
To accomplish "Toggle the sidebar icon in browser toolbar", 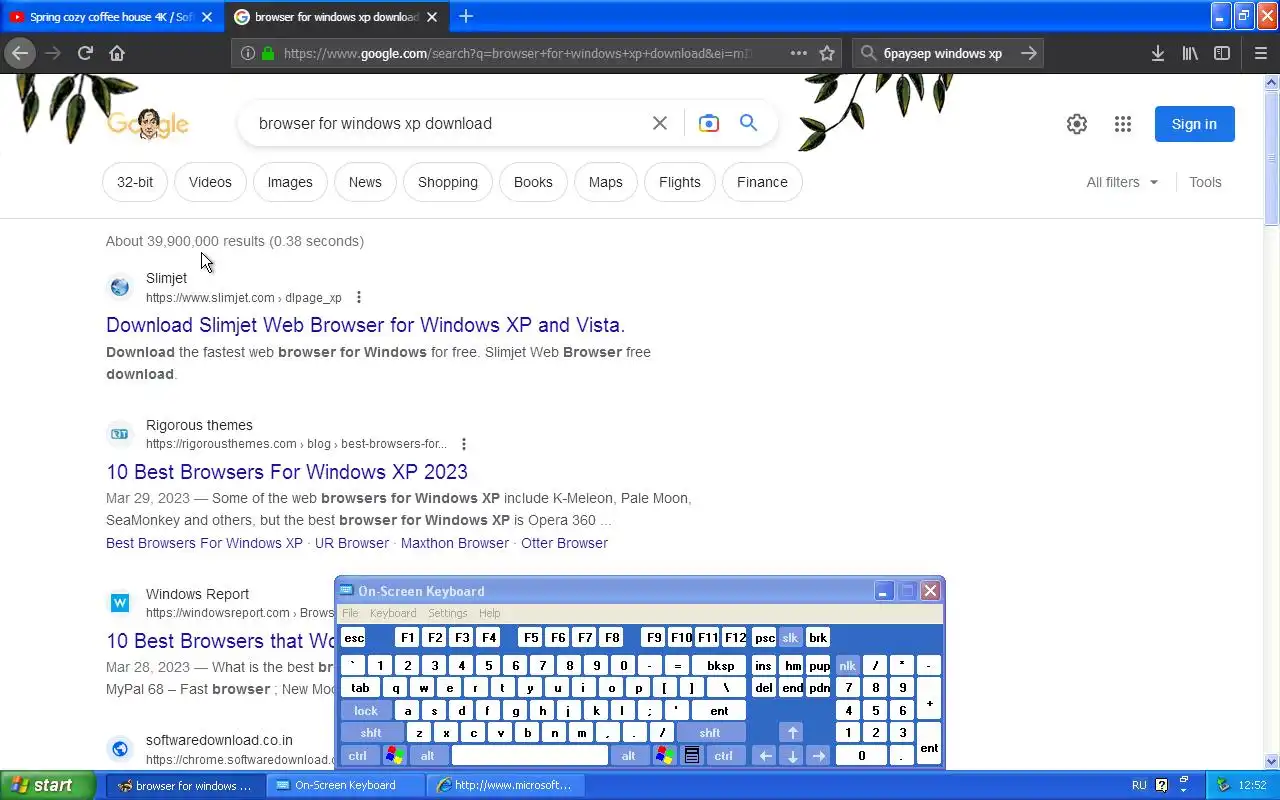I will click(1222, 53).
